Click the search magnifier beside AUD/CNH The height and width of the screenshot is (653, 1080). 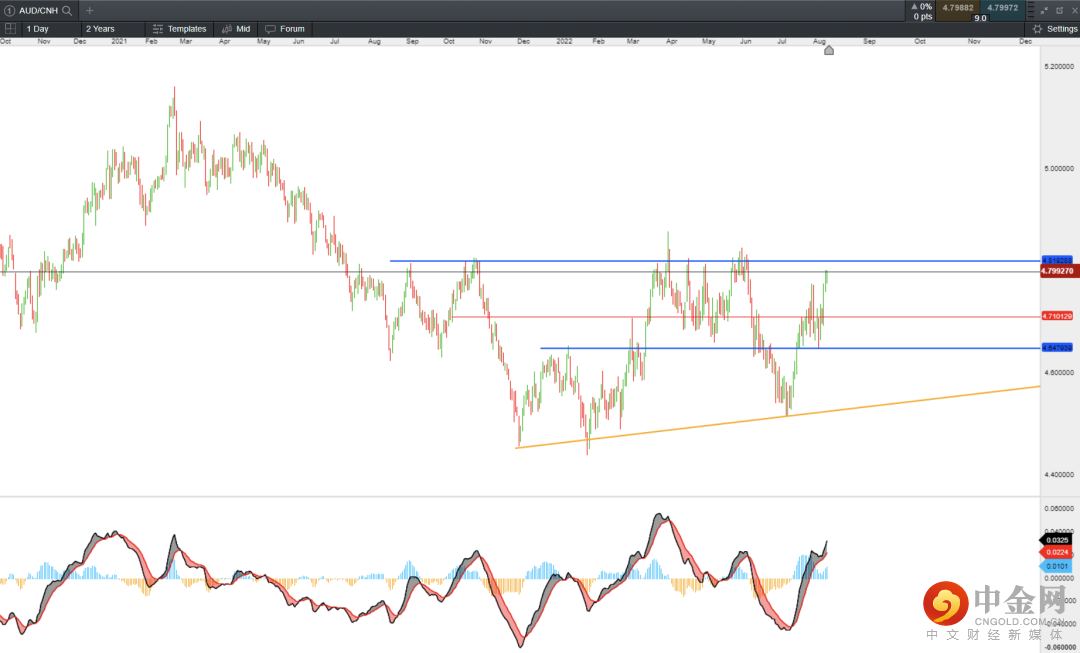point(66,10)
